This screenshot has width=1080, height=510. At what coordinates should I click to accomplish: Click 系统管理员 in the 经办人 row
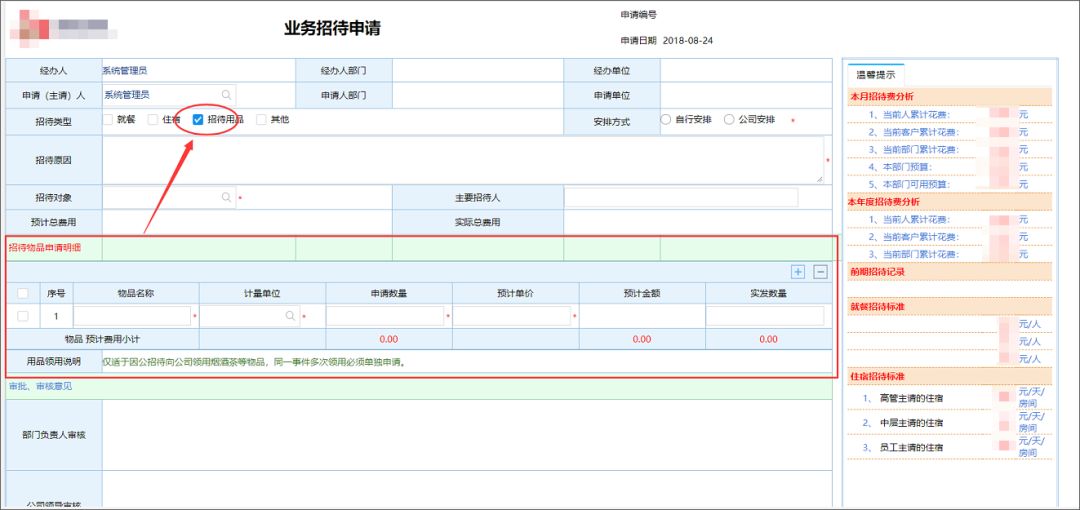pyautogui.click(x=125, y=70)
